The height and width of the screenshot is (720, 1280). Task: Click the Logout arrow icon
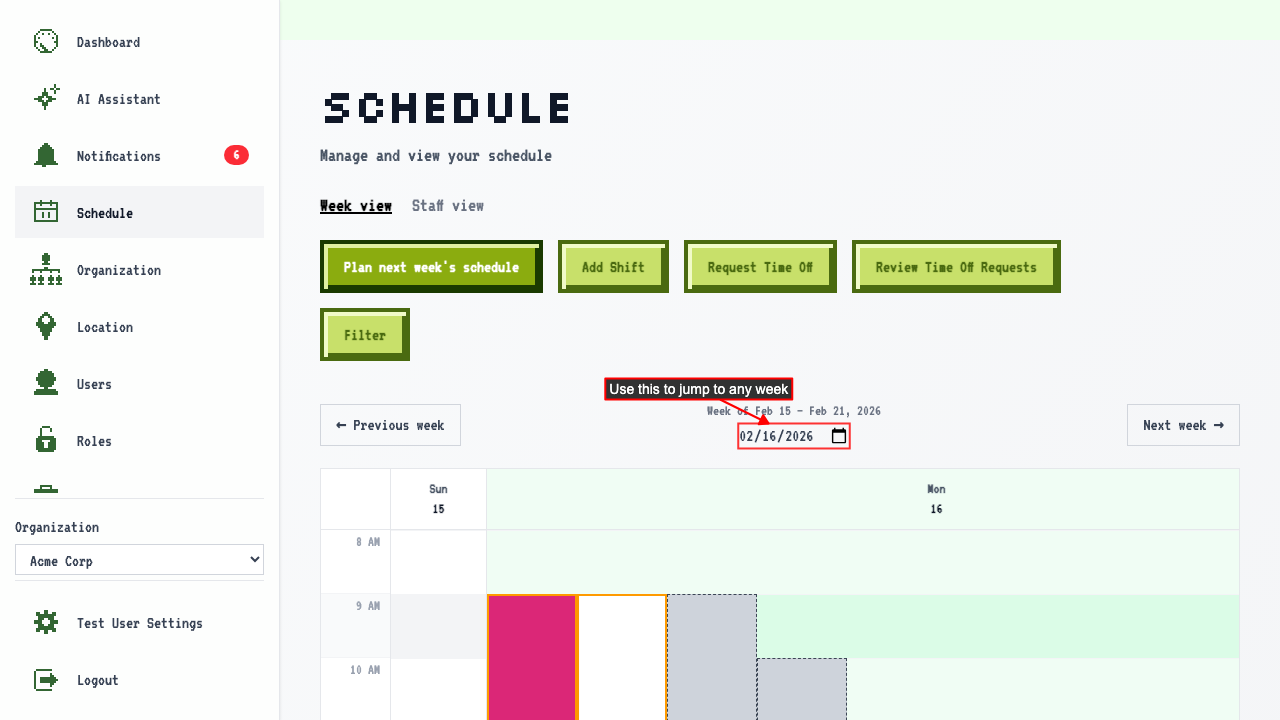point(46,679)
